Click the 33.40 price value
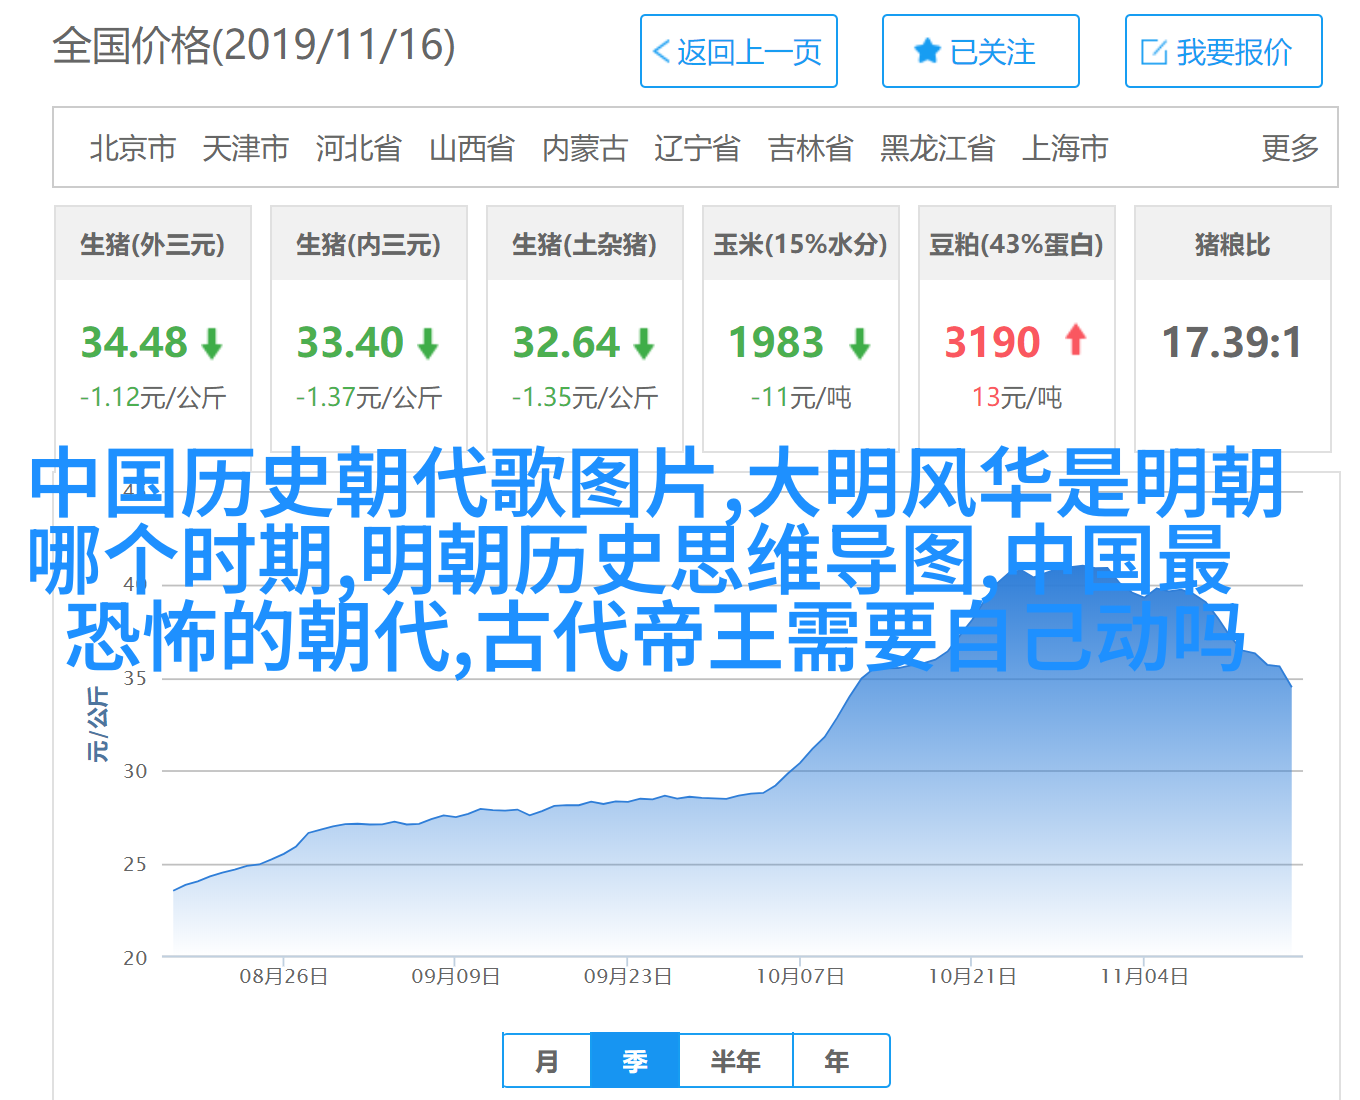 tap(350, 343)
